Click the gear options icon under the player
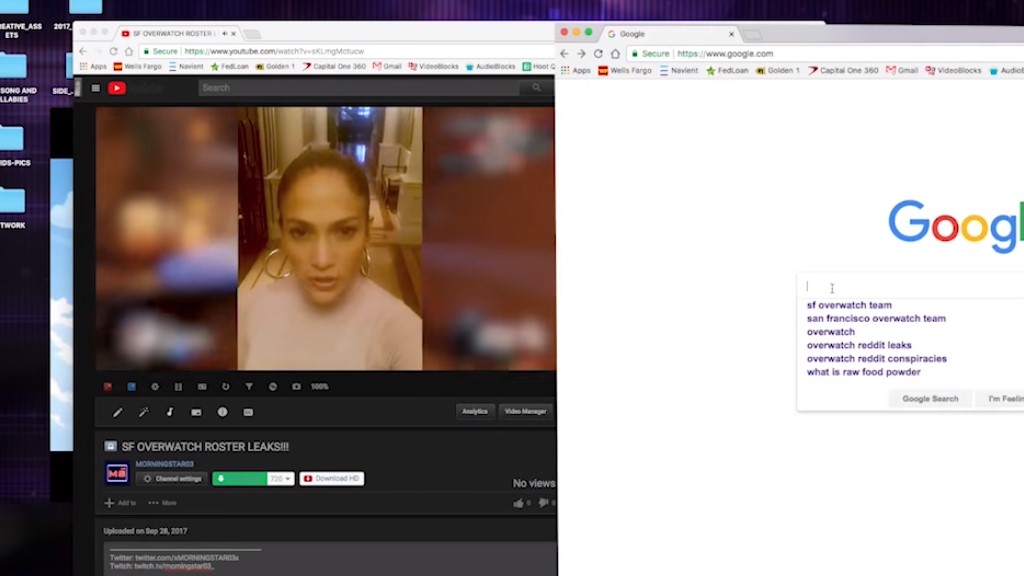The height and width of the screenshot is (576, 1024). tap(155, 387)
